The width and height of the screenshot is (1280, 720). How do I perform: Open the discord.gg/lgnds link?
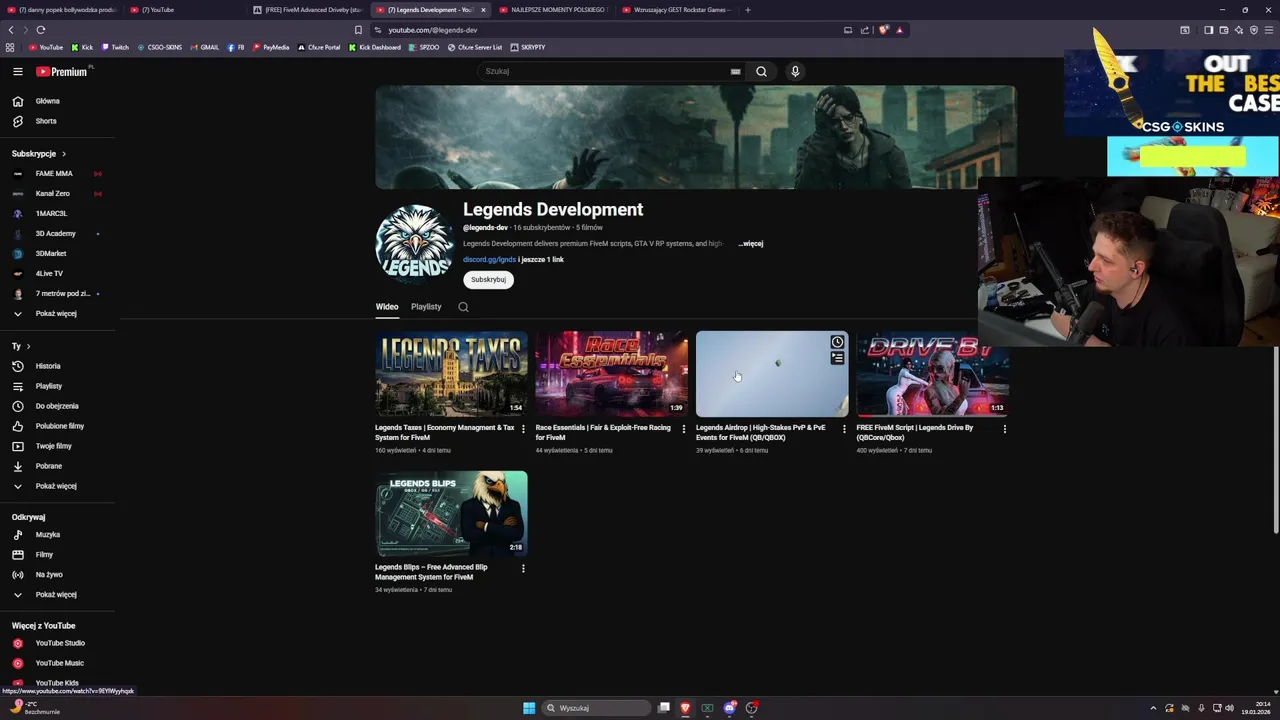tap(489, 260)
